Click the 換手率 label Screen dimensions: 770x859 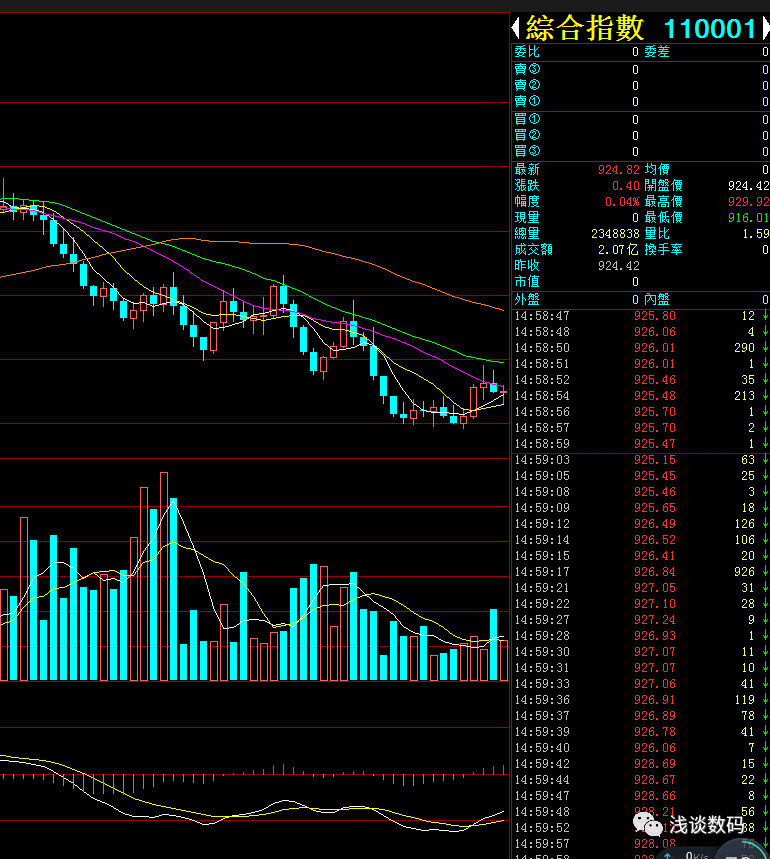[663, 249]
